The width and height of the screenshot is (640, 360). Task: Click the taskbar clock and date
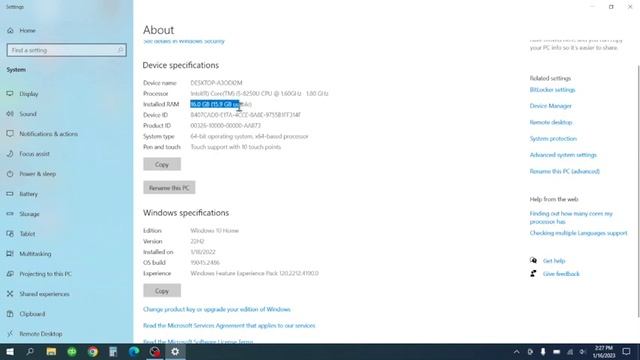(x=604, y=352)
